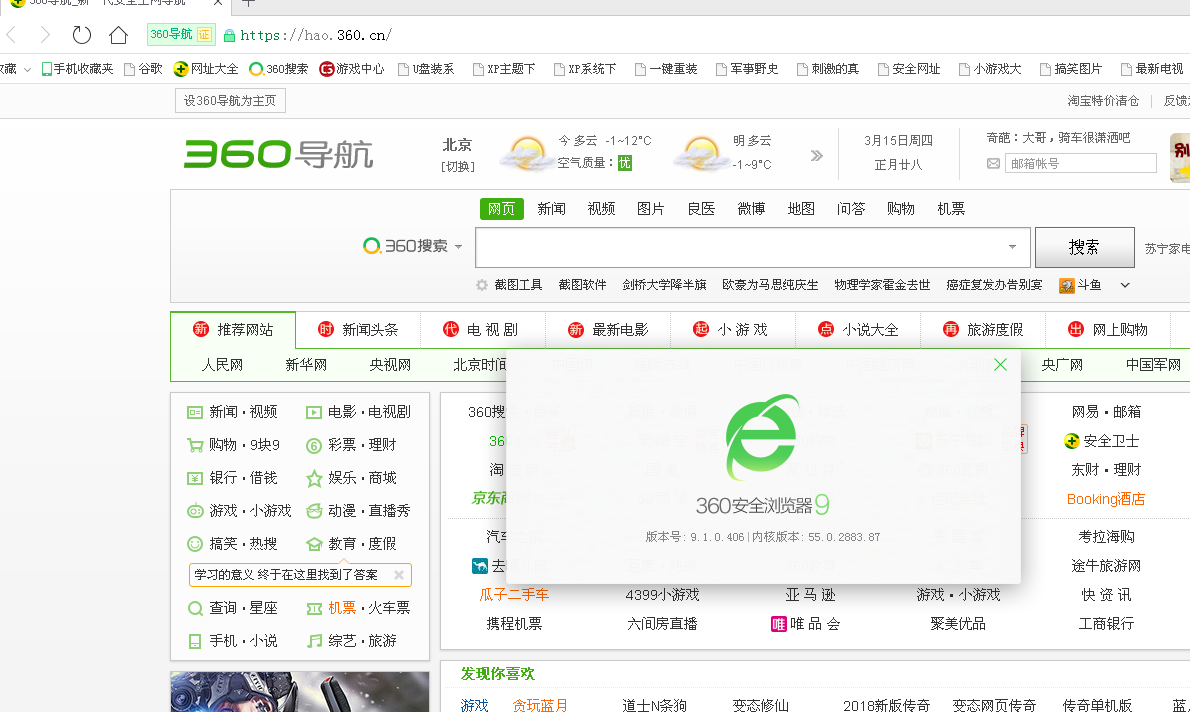Click the browser address bar URL

[x=316, y=36]
